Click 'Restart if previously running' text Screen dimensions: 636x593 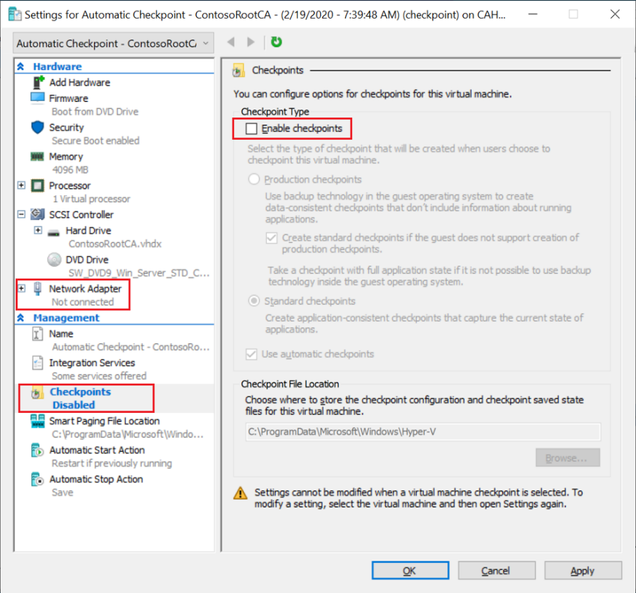(x=112, y=463)
